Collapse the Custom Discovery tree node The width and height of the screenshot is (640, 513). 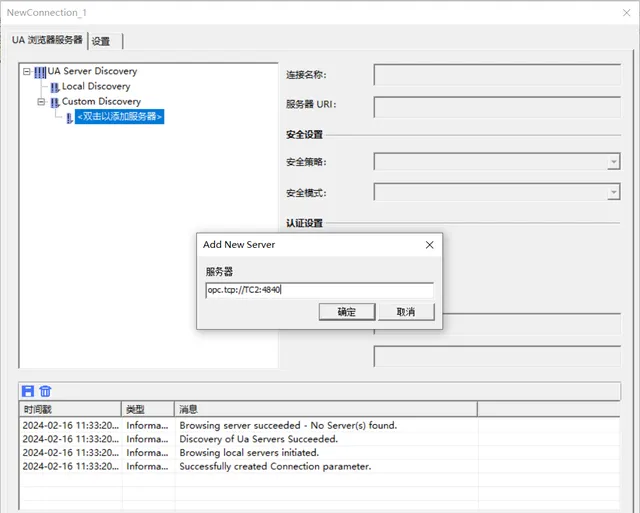click(x=41, y=102)
